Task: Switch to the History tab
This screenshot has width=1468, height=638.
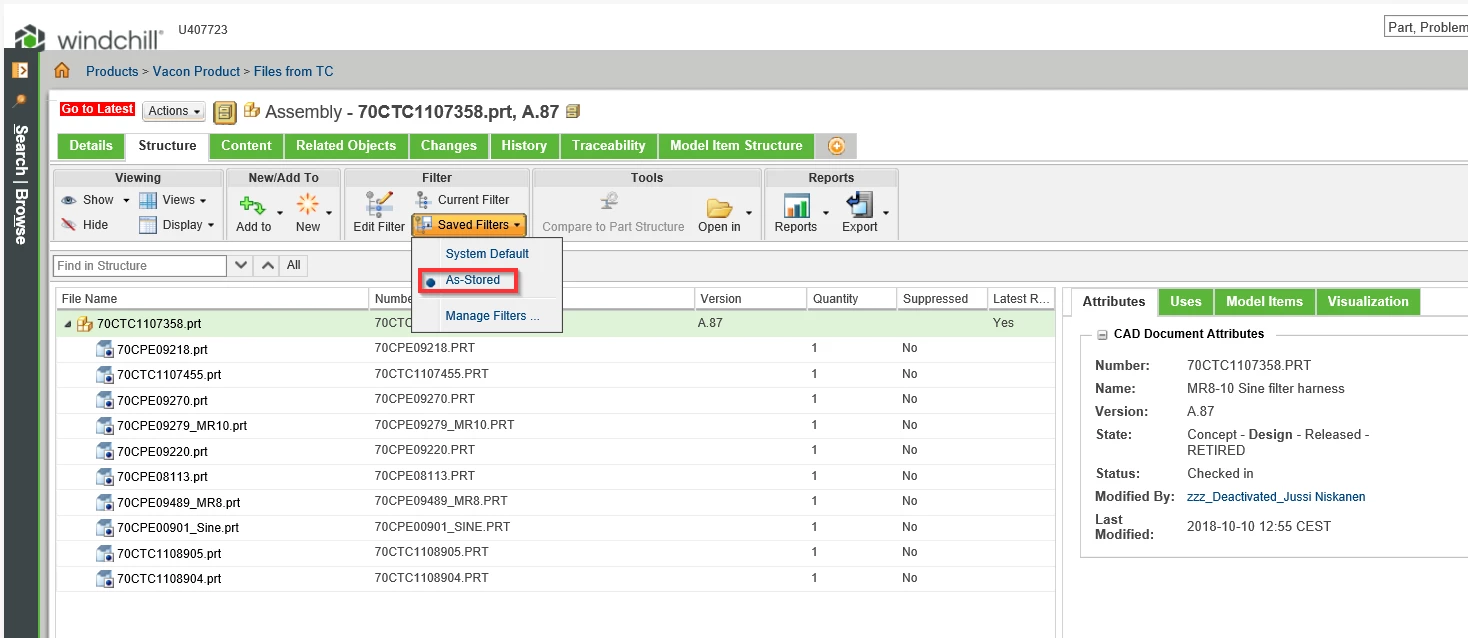Action: [x=524, y=146]
